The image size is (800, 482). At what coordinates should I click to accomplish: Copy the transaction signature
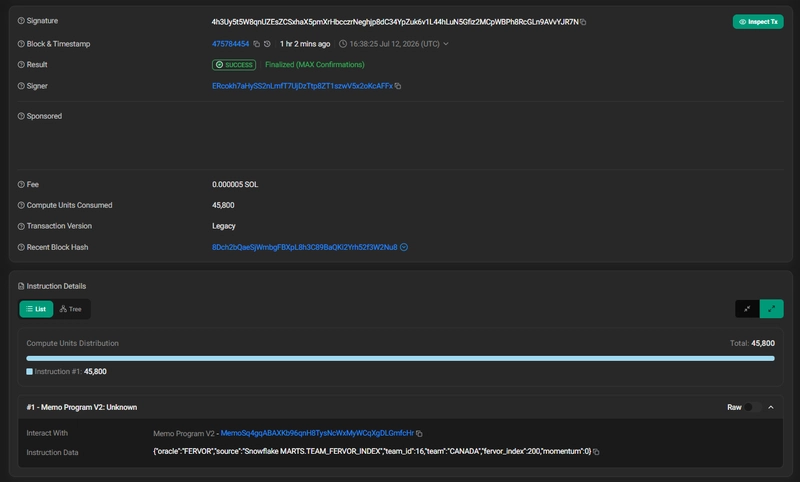tap(583, 22)
